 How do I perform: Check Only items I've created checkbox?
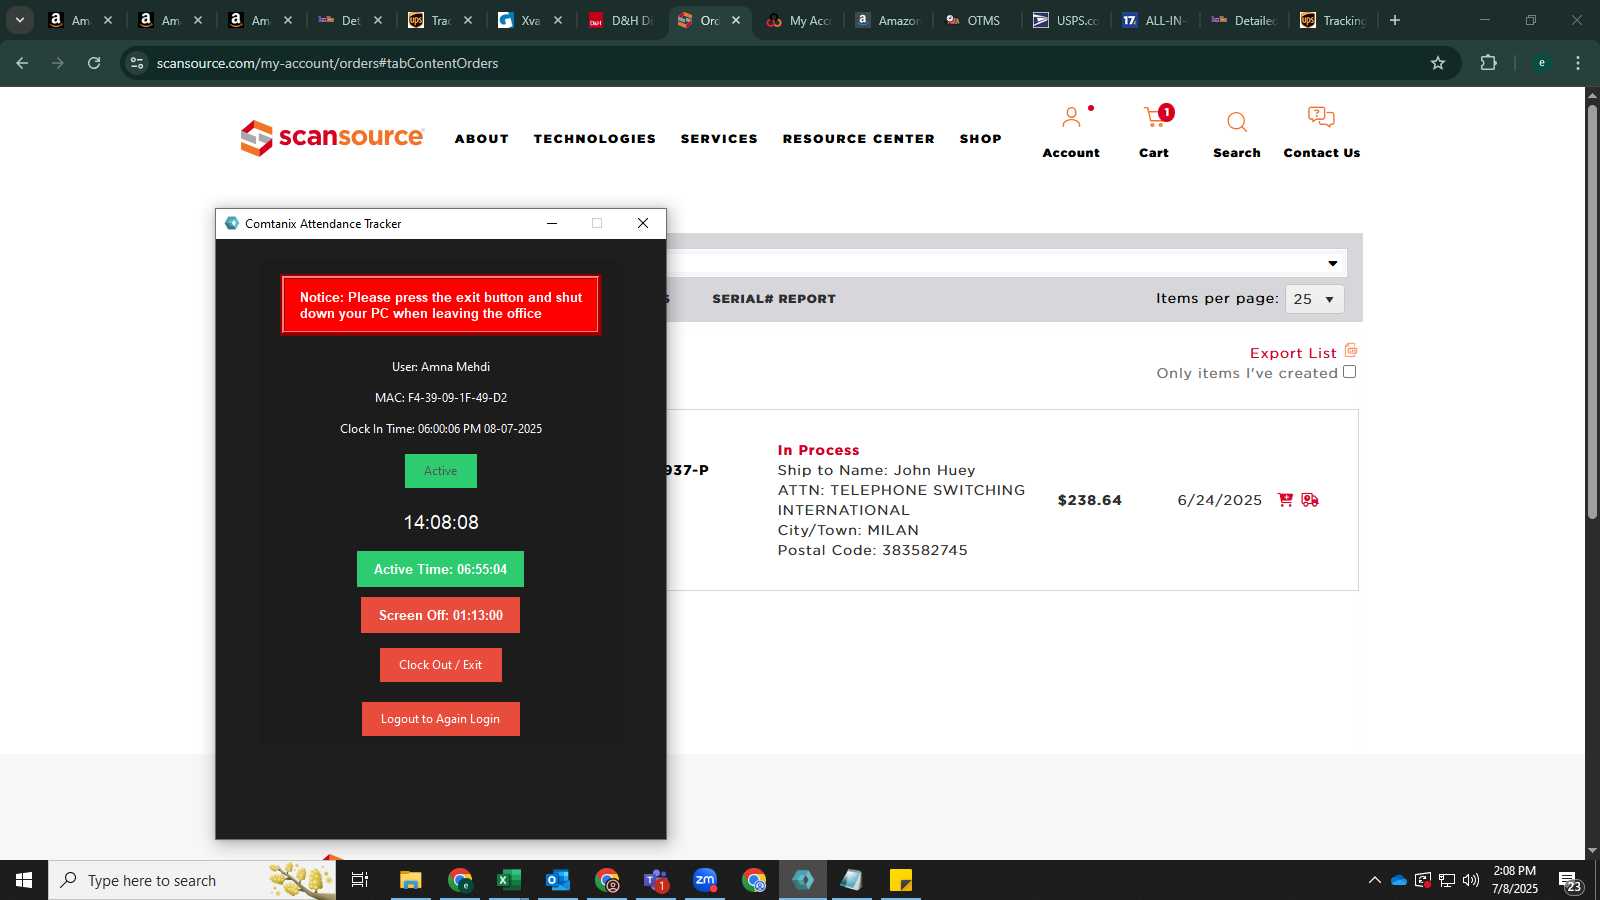1349,372
